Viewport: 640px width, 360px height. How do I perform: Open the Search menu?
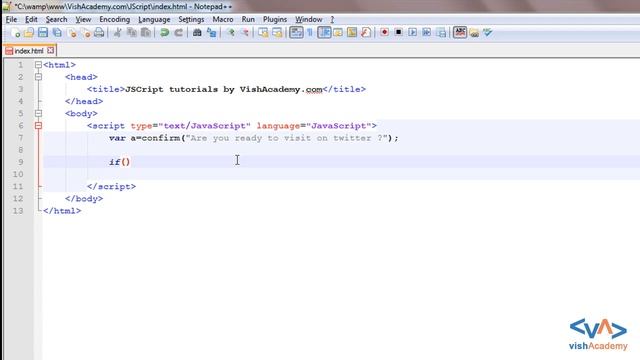pyautogui.click(x=56, y=20)
